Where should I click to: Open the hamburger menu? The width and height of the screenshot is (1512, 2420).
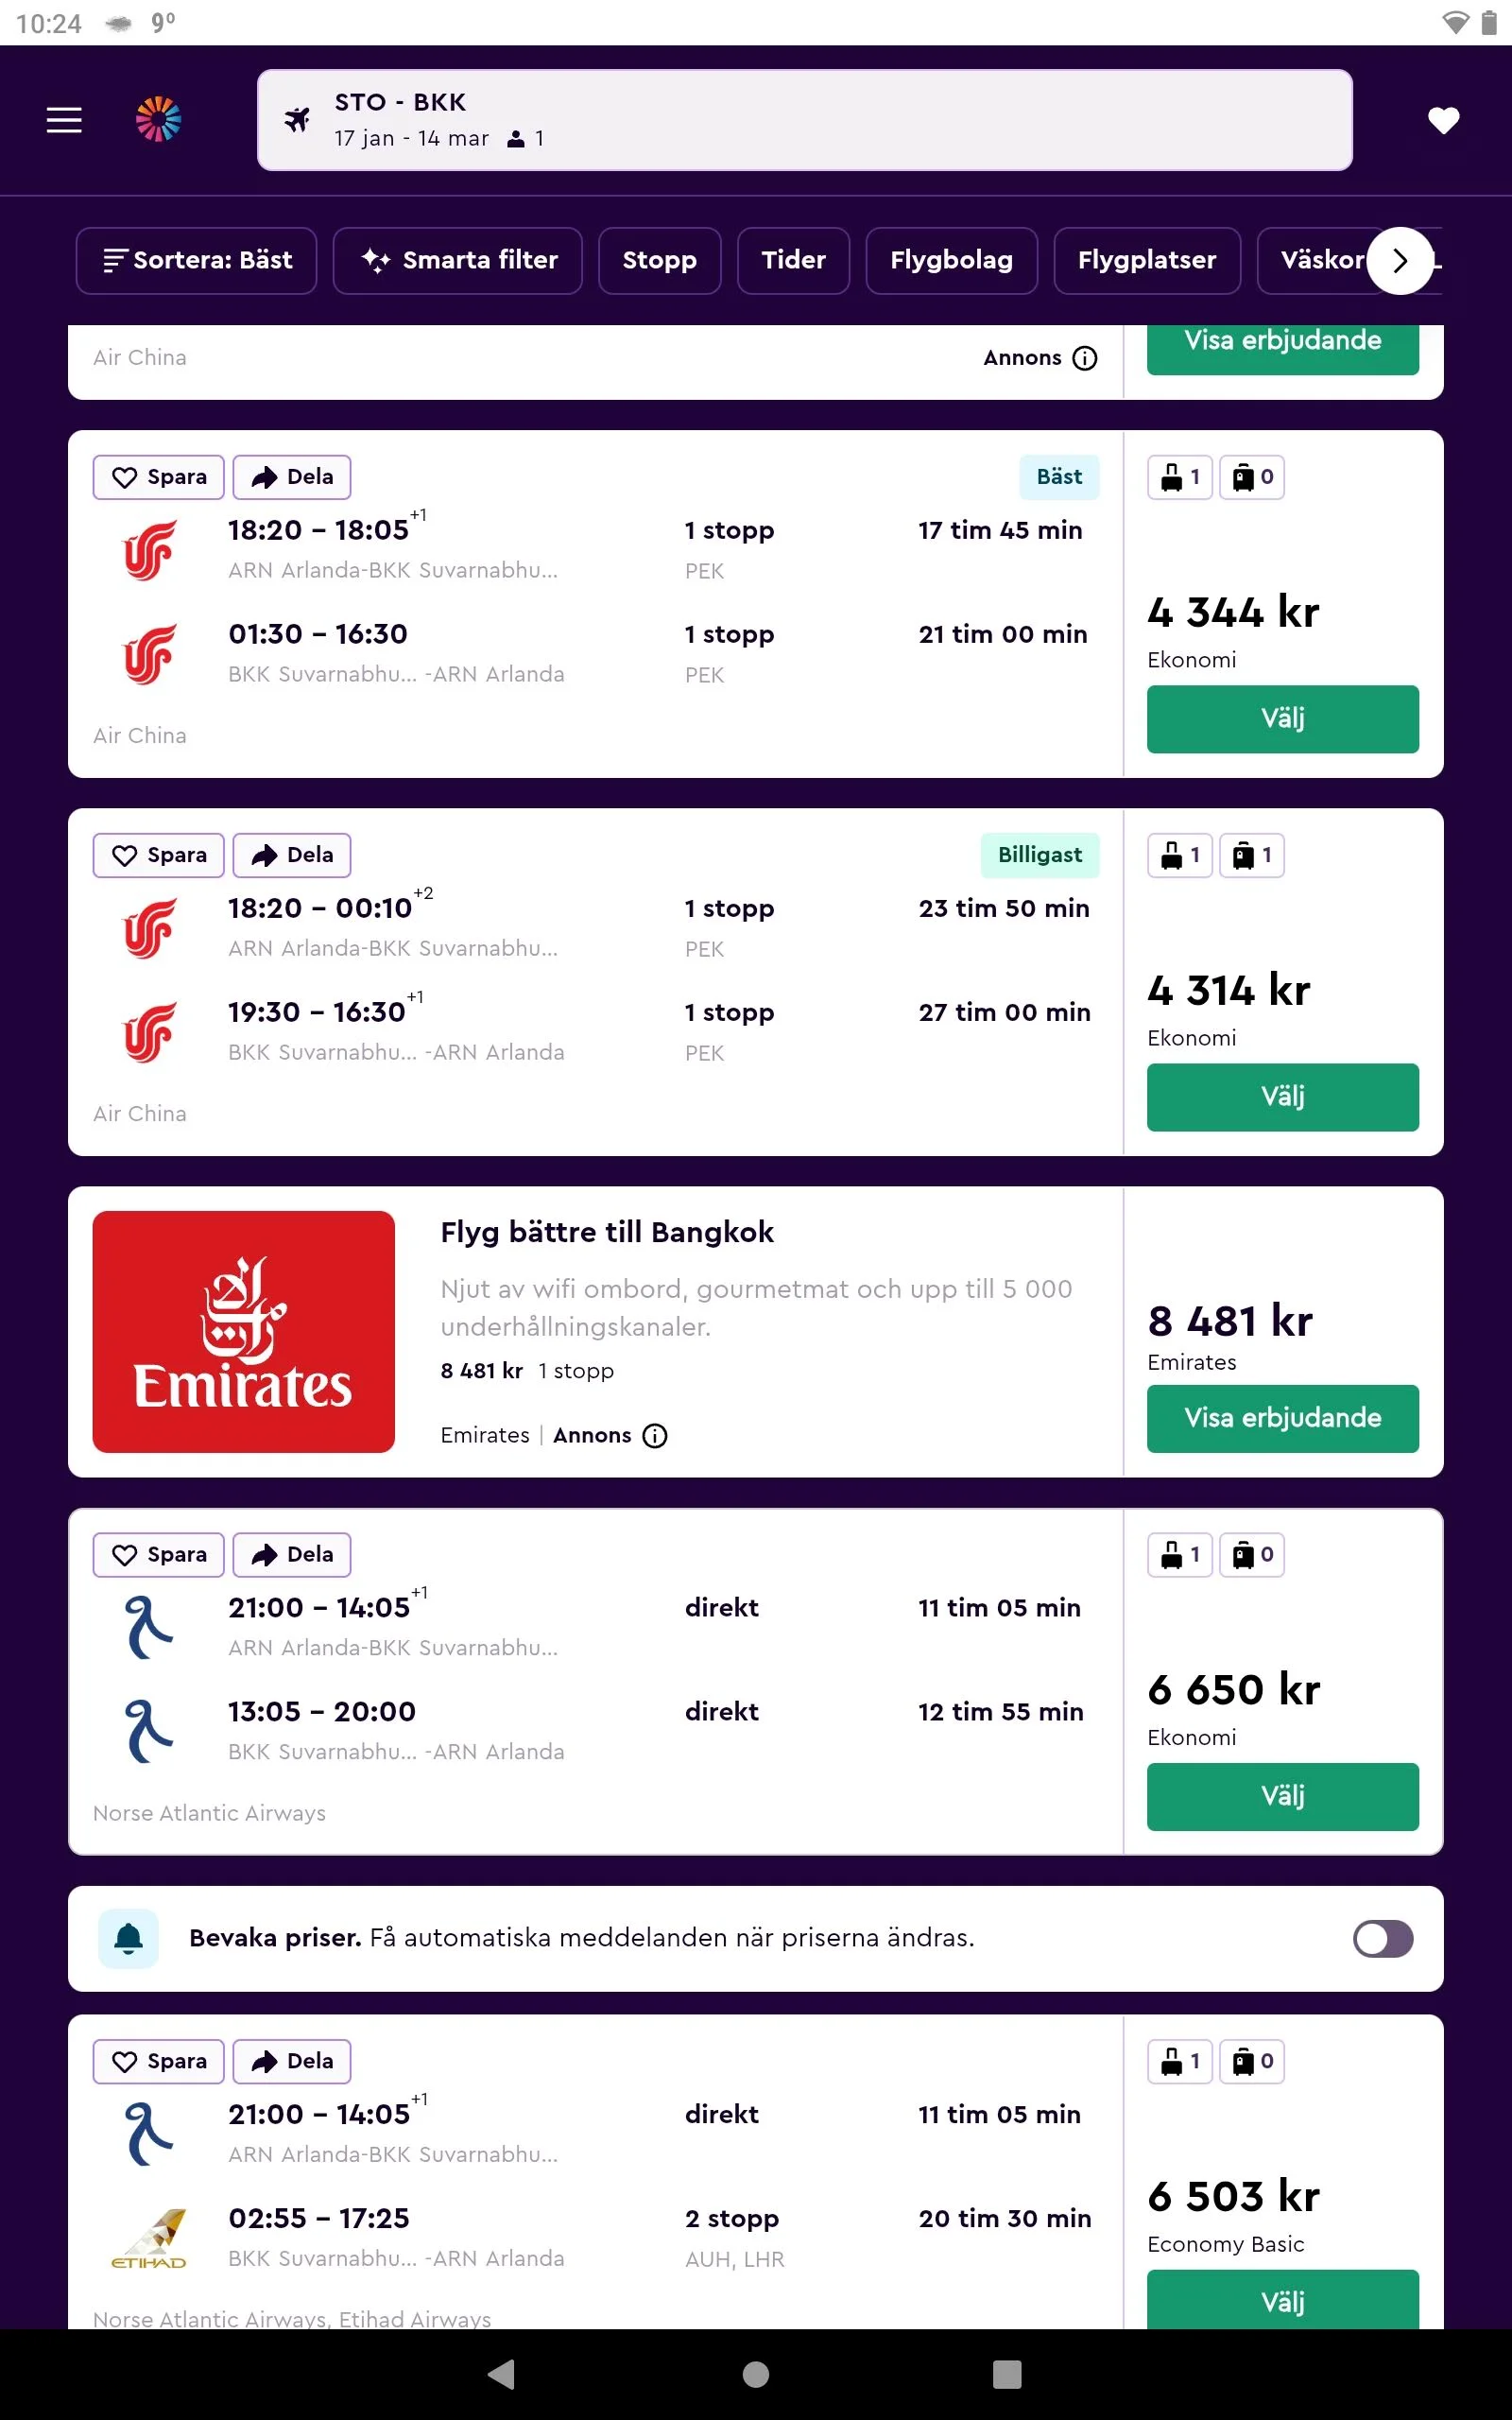pyautogui.click(x=64, y=120)
